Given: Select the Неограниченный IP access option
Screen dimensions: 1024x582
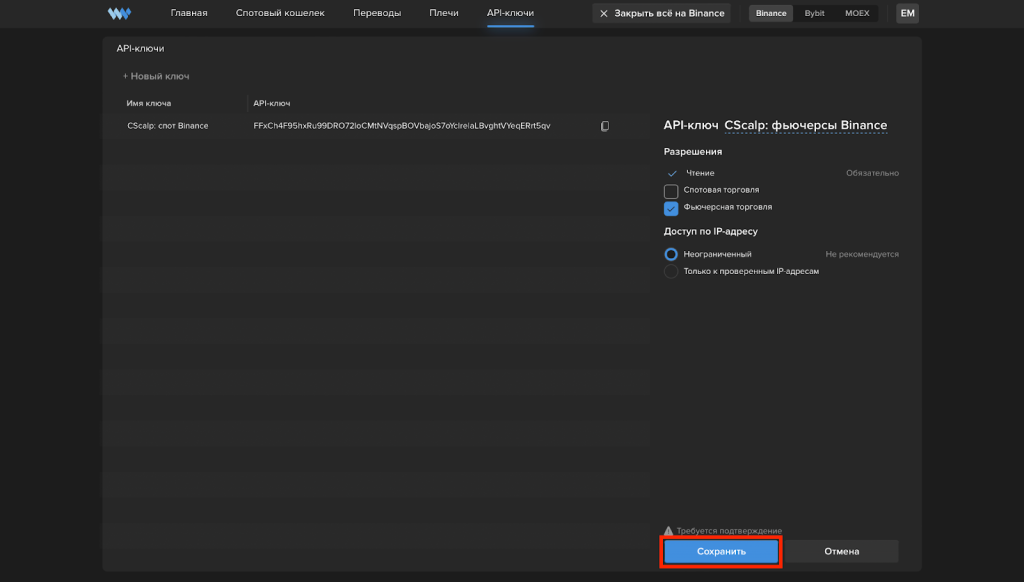Looking at the screenshot, I should click(671, 254).
